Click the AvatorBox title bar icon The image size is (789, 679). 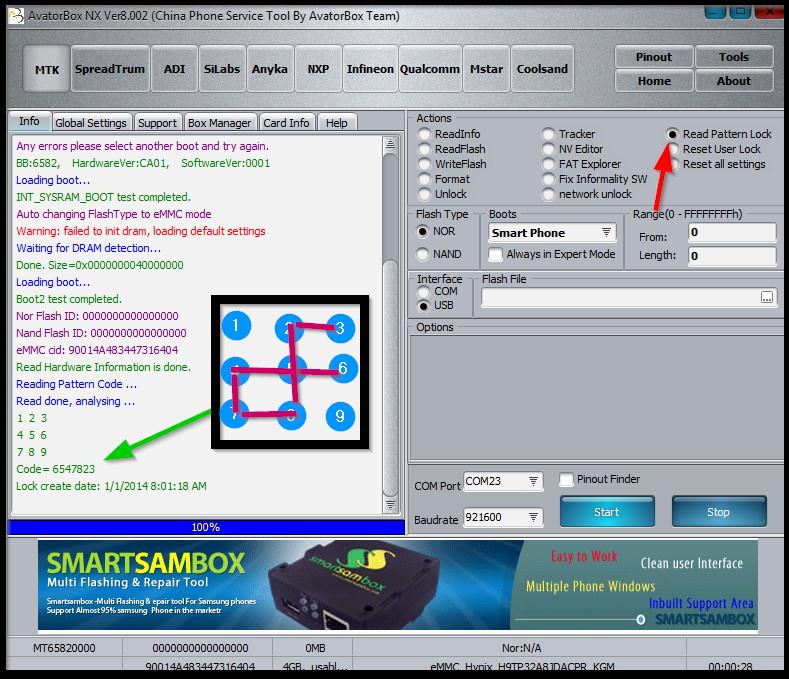tap(16, 16)
